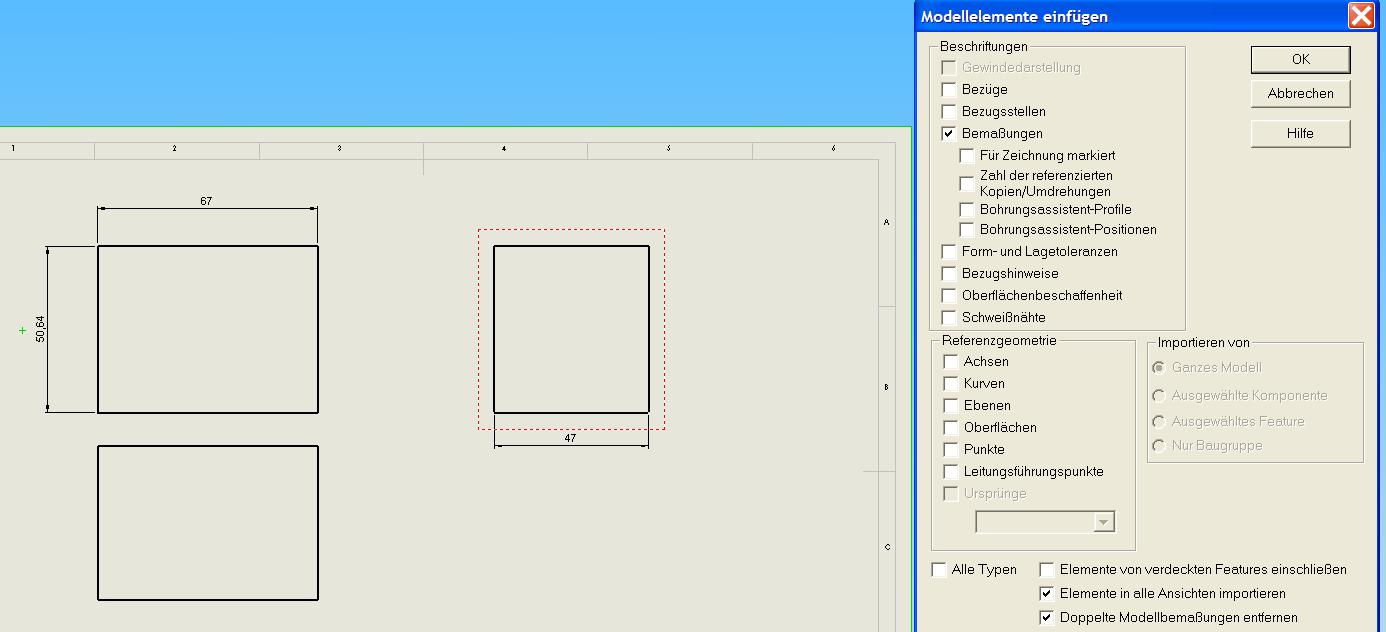Select the 67 dimension text
This screenshot has height=632, width=1386.
(206, 201)
